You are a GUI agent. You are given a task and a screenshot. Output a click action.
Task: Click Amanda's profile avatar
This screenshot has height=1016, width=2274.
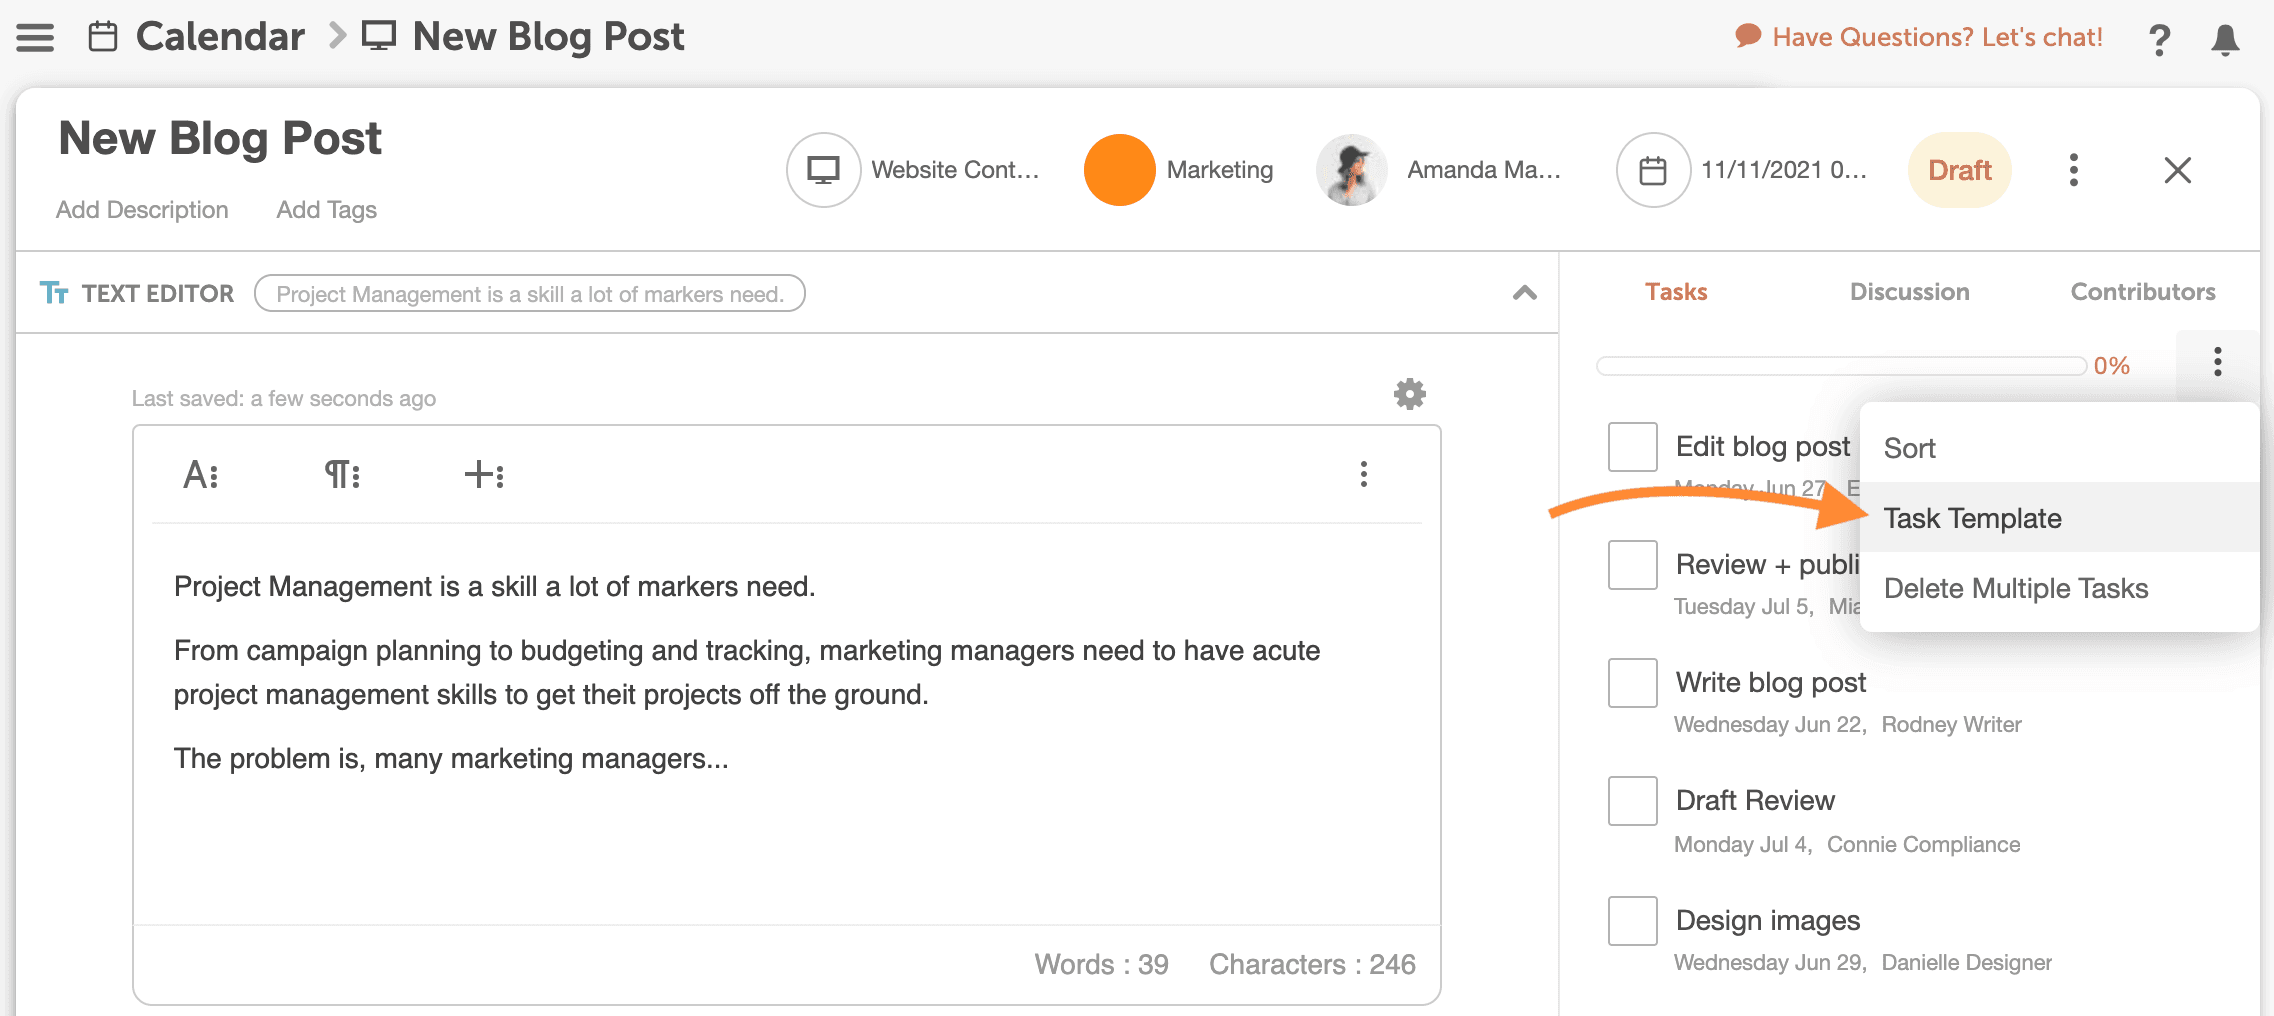pyautogui.click(x=1351, y=170)
